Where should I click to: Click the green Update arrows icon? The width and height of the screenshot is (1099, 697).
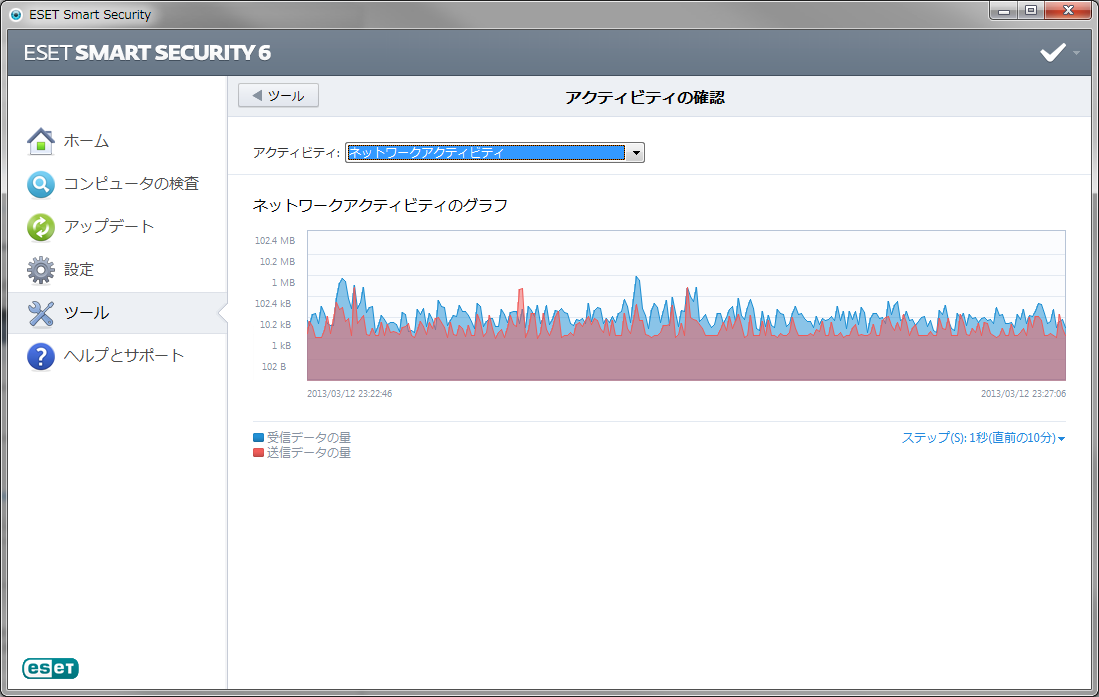41,227
